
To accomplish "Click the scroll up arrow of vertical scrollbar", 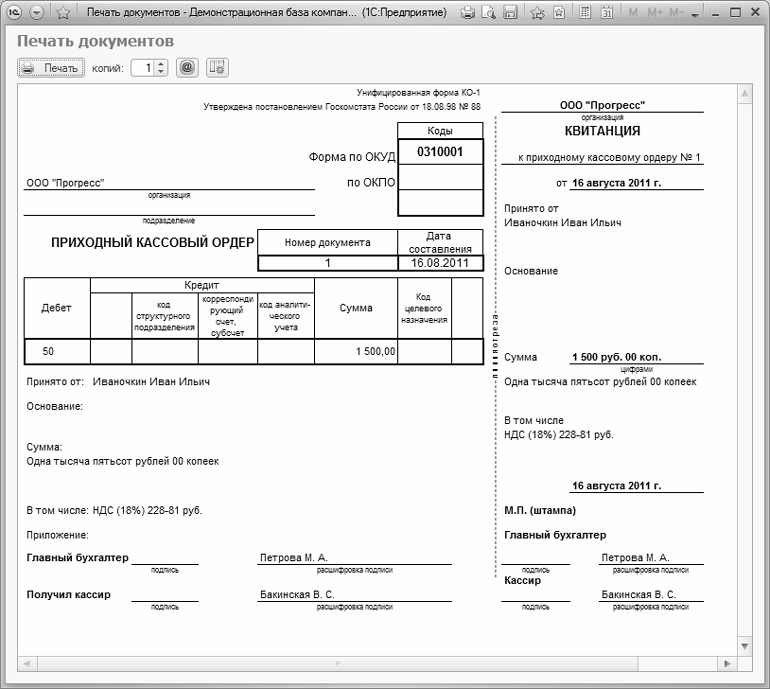I will click(x=744, y=93).
